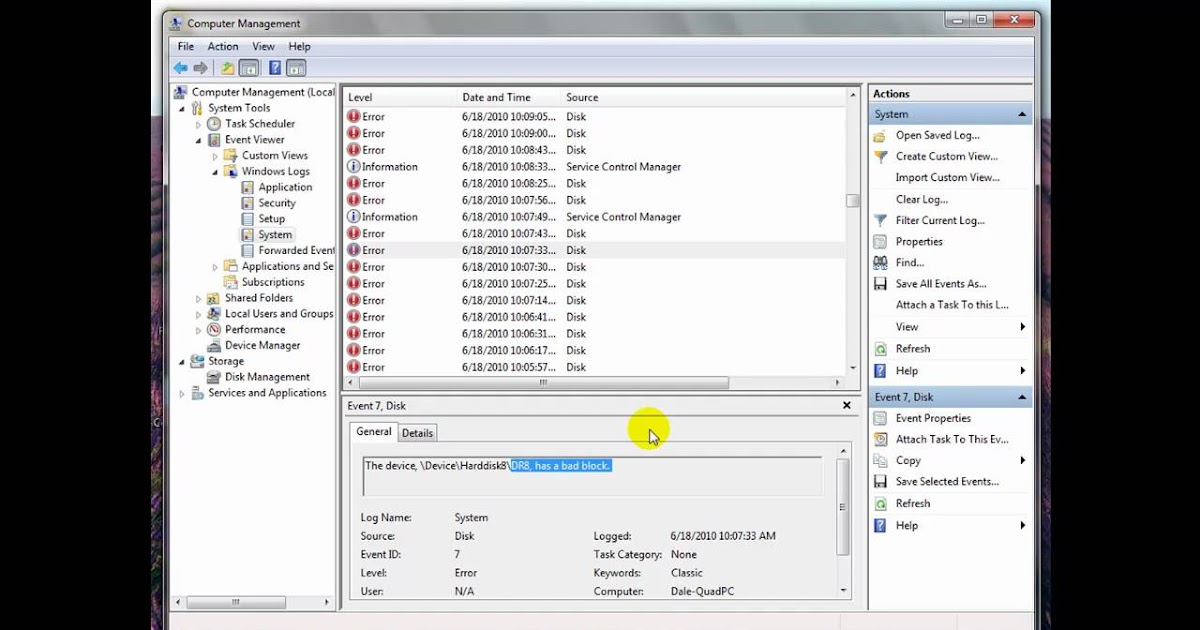This screenshot has width=1200, height=630.
Task: Click Attach Task To This Event action
Action: pos(952,439)
